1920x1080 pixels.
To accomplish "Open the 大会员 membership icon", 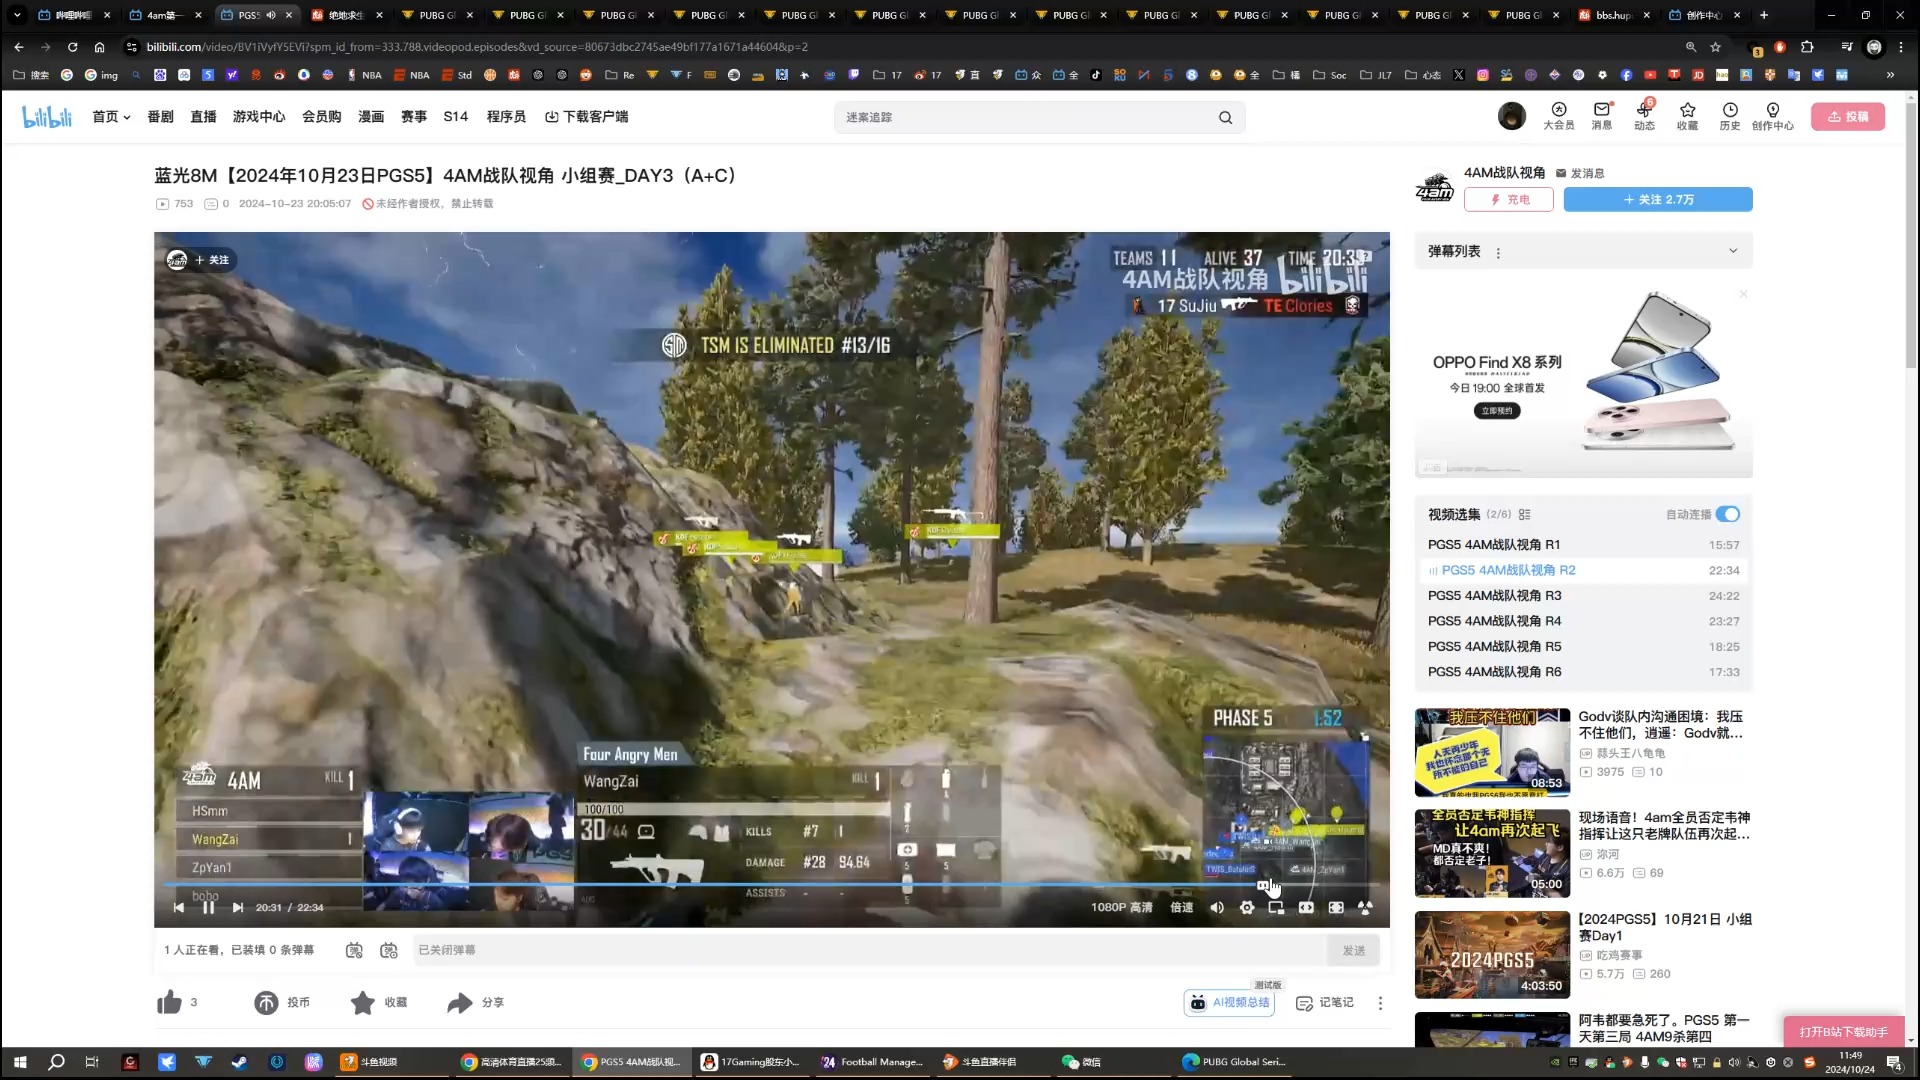I will coord(1558,116).
